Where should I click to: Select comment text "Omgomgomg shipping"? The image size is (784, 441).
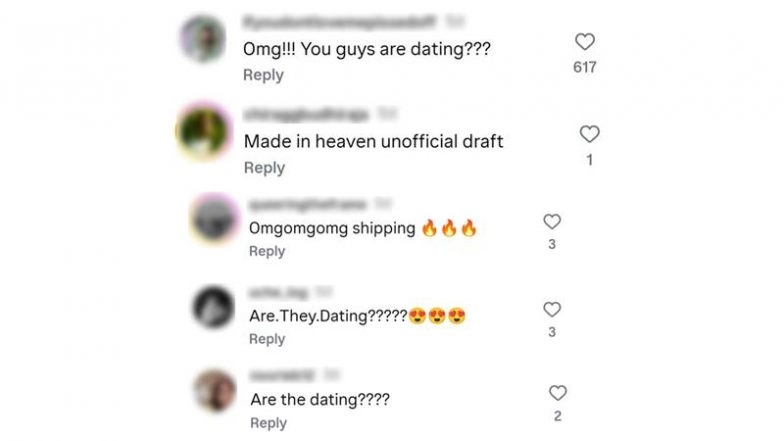[x=332, y=228]
